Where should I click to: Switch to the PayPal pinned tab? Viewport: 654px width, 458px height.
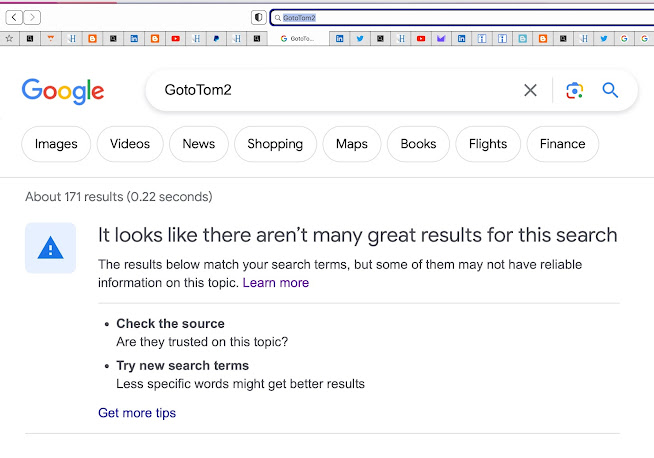tap(216, 39)
